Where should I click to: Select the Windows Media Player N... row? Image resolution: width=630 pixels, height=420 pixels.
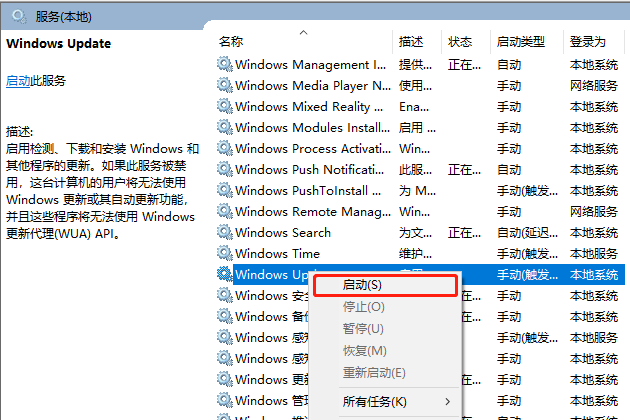(421, 85)
